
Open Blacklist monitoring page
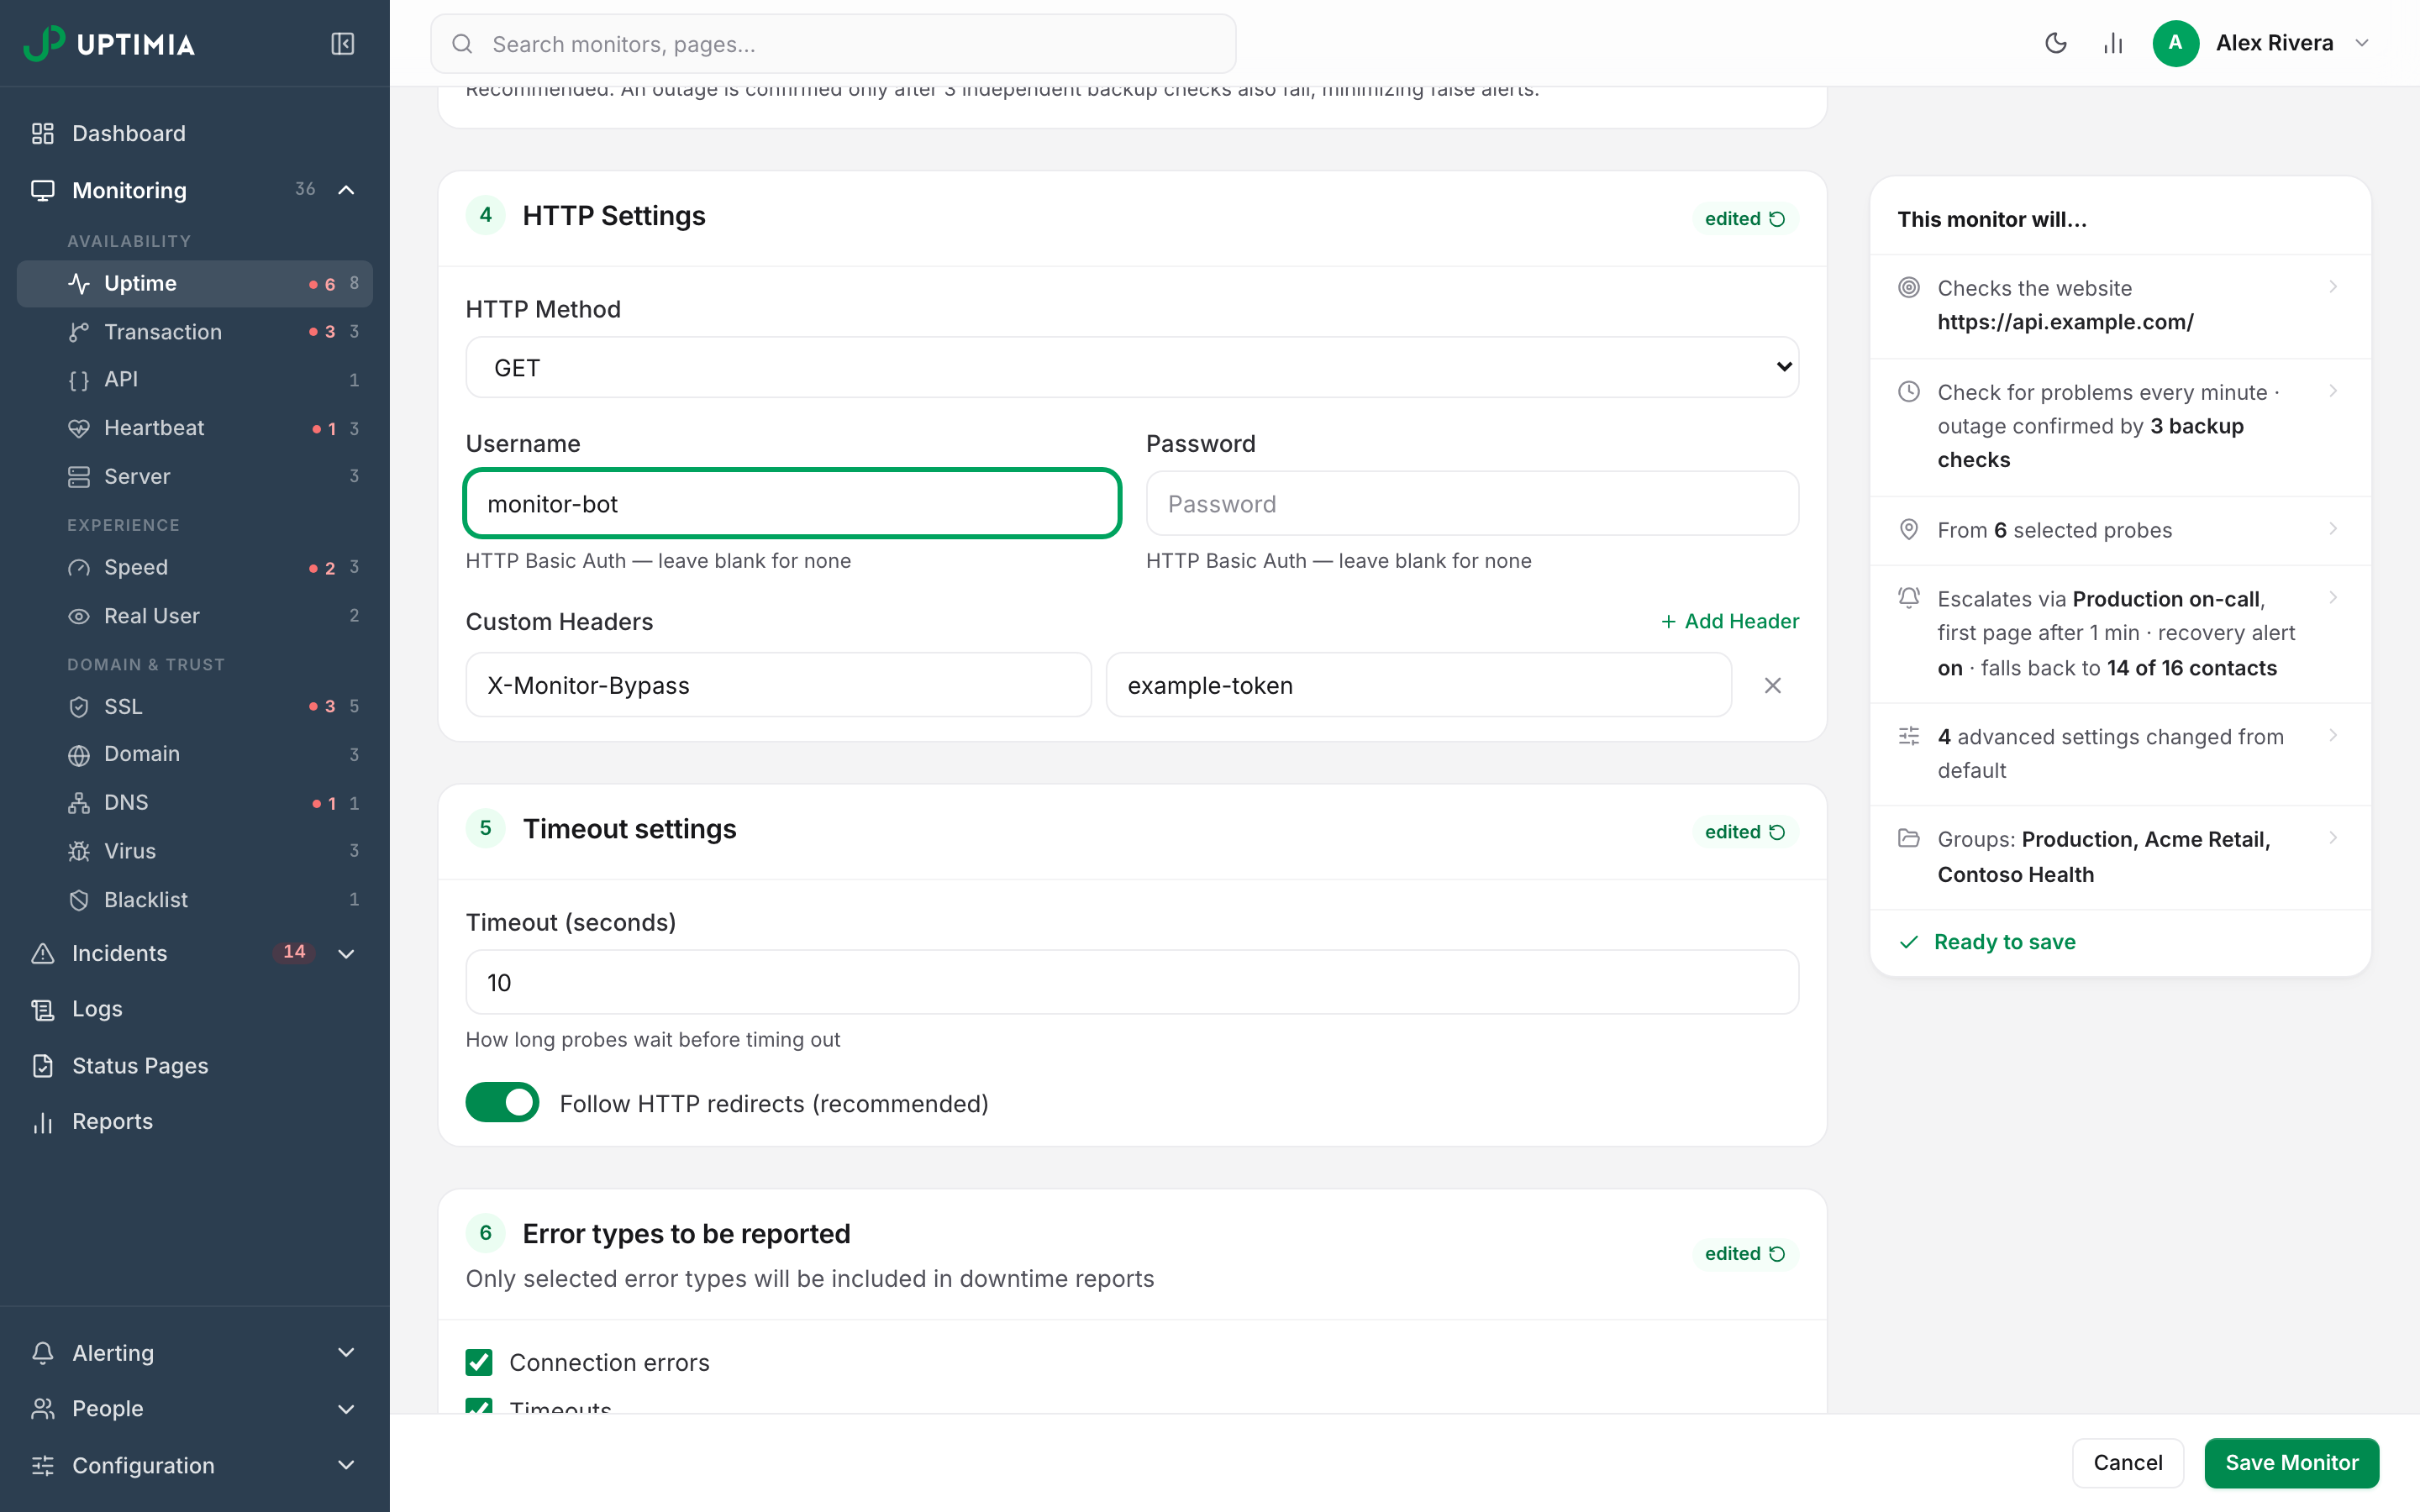pos(195,899)
